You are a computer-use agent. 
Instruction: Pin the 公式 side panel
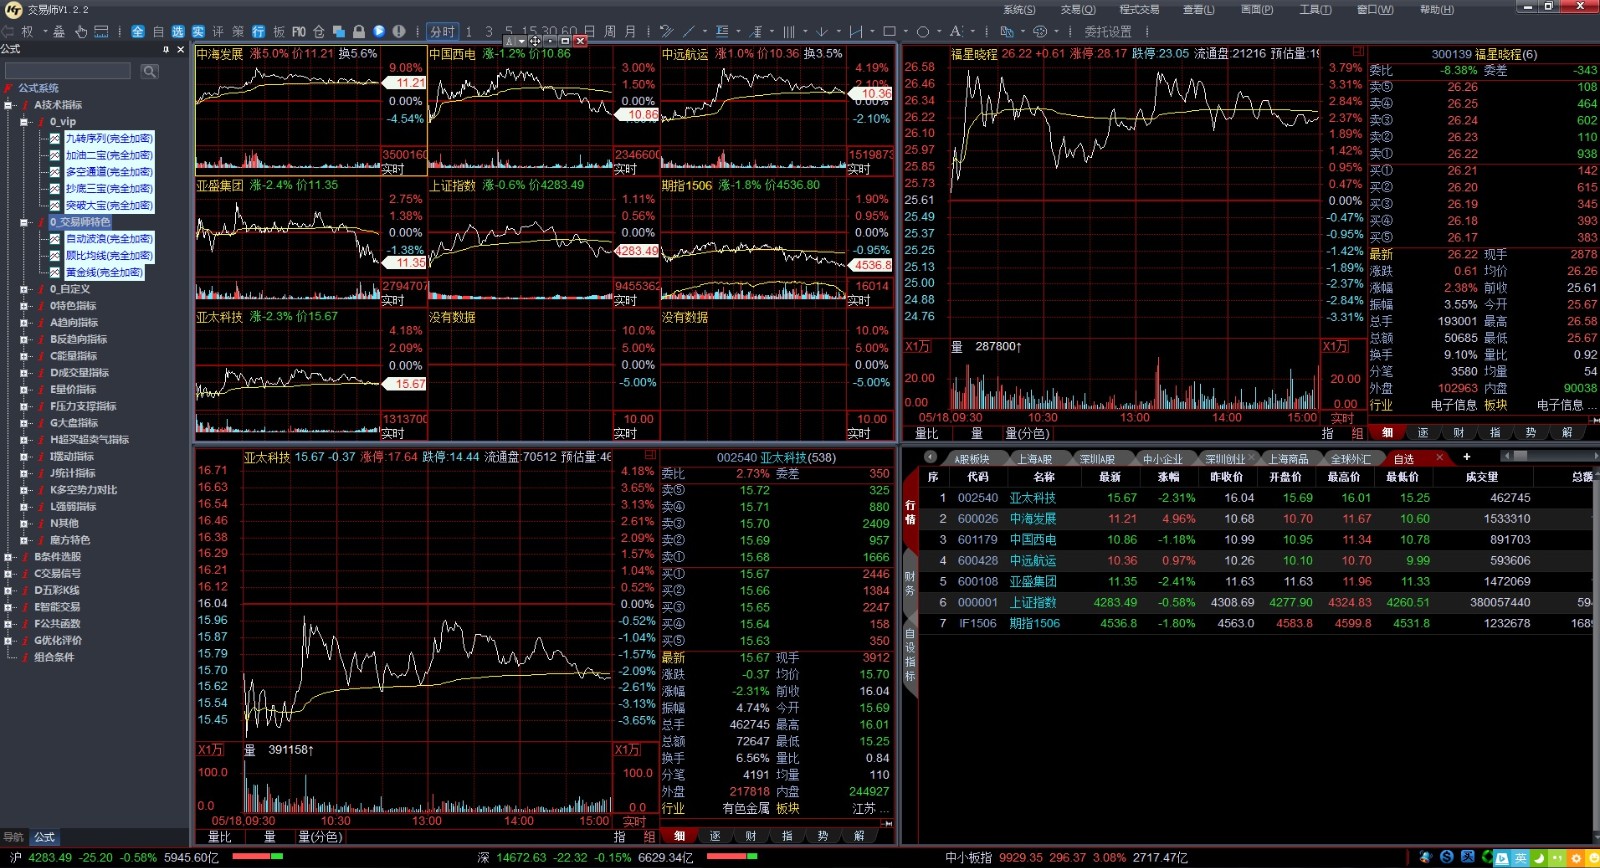pos(166,49)
